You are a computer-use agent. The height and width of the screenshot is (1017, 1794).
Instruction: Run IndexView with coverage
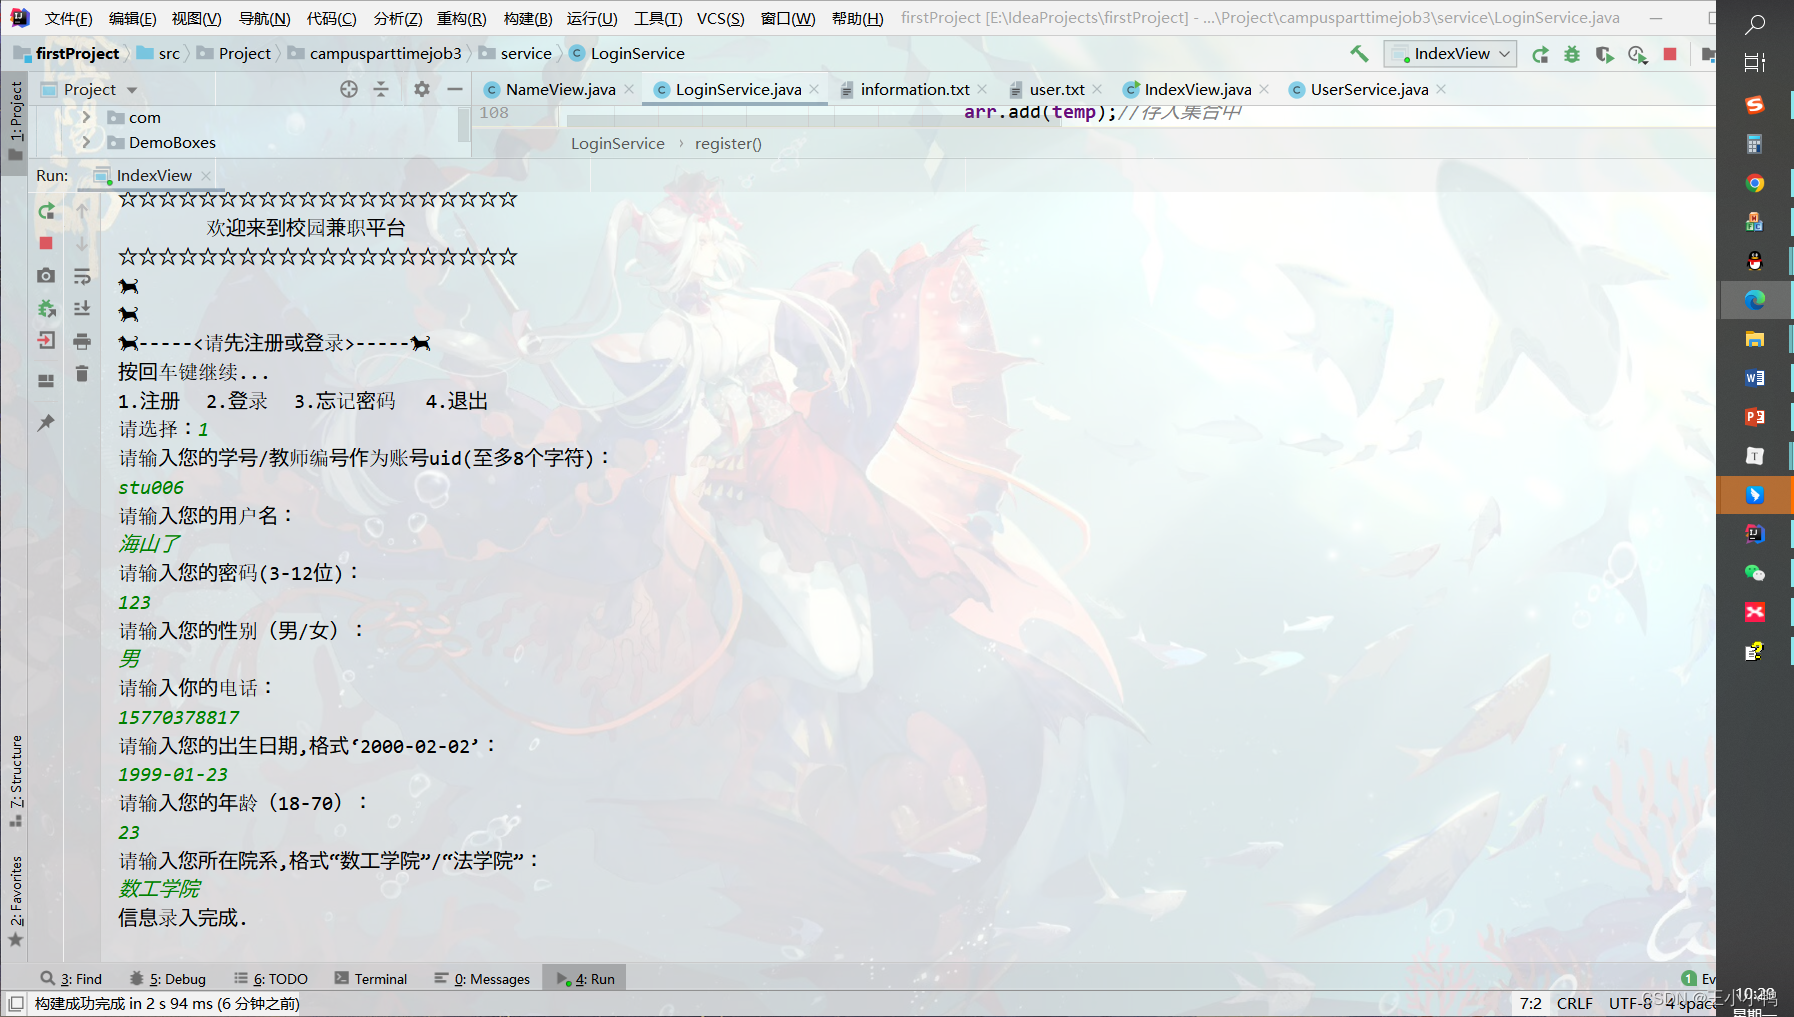click(x=1604, y=54)
